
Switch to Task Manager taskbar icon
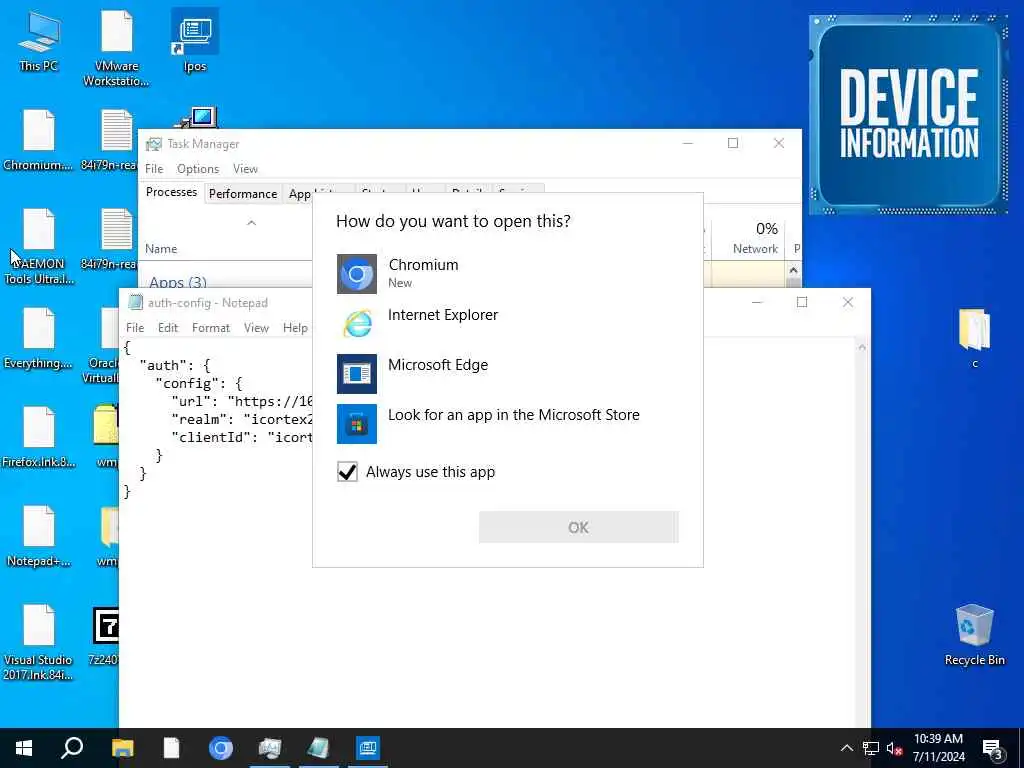coord(270,748)
